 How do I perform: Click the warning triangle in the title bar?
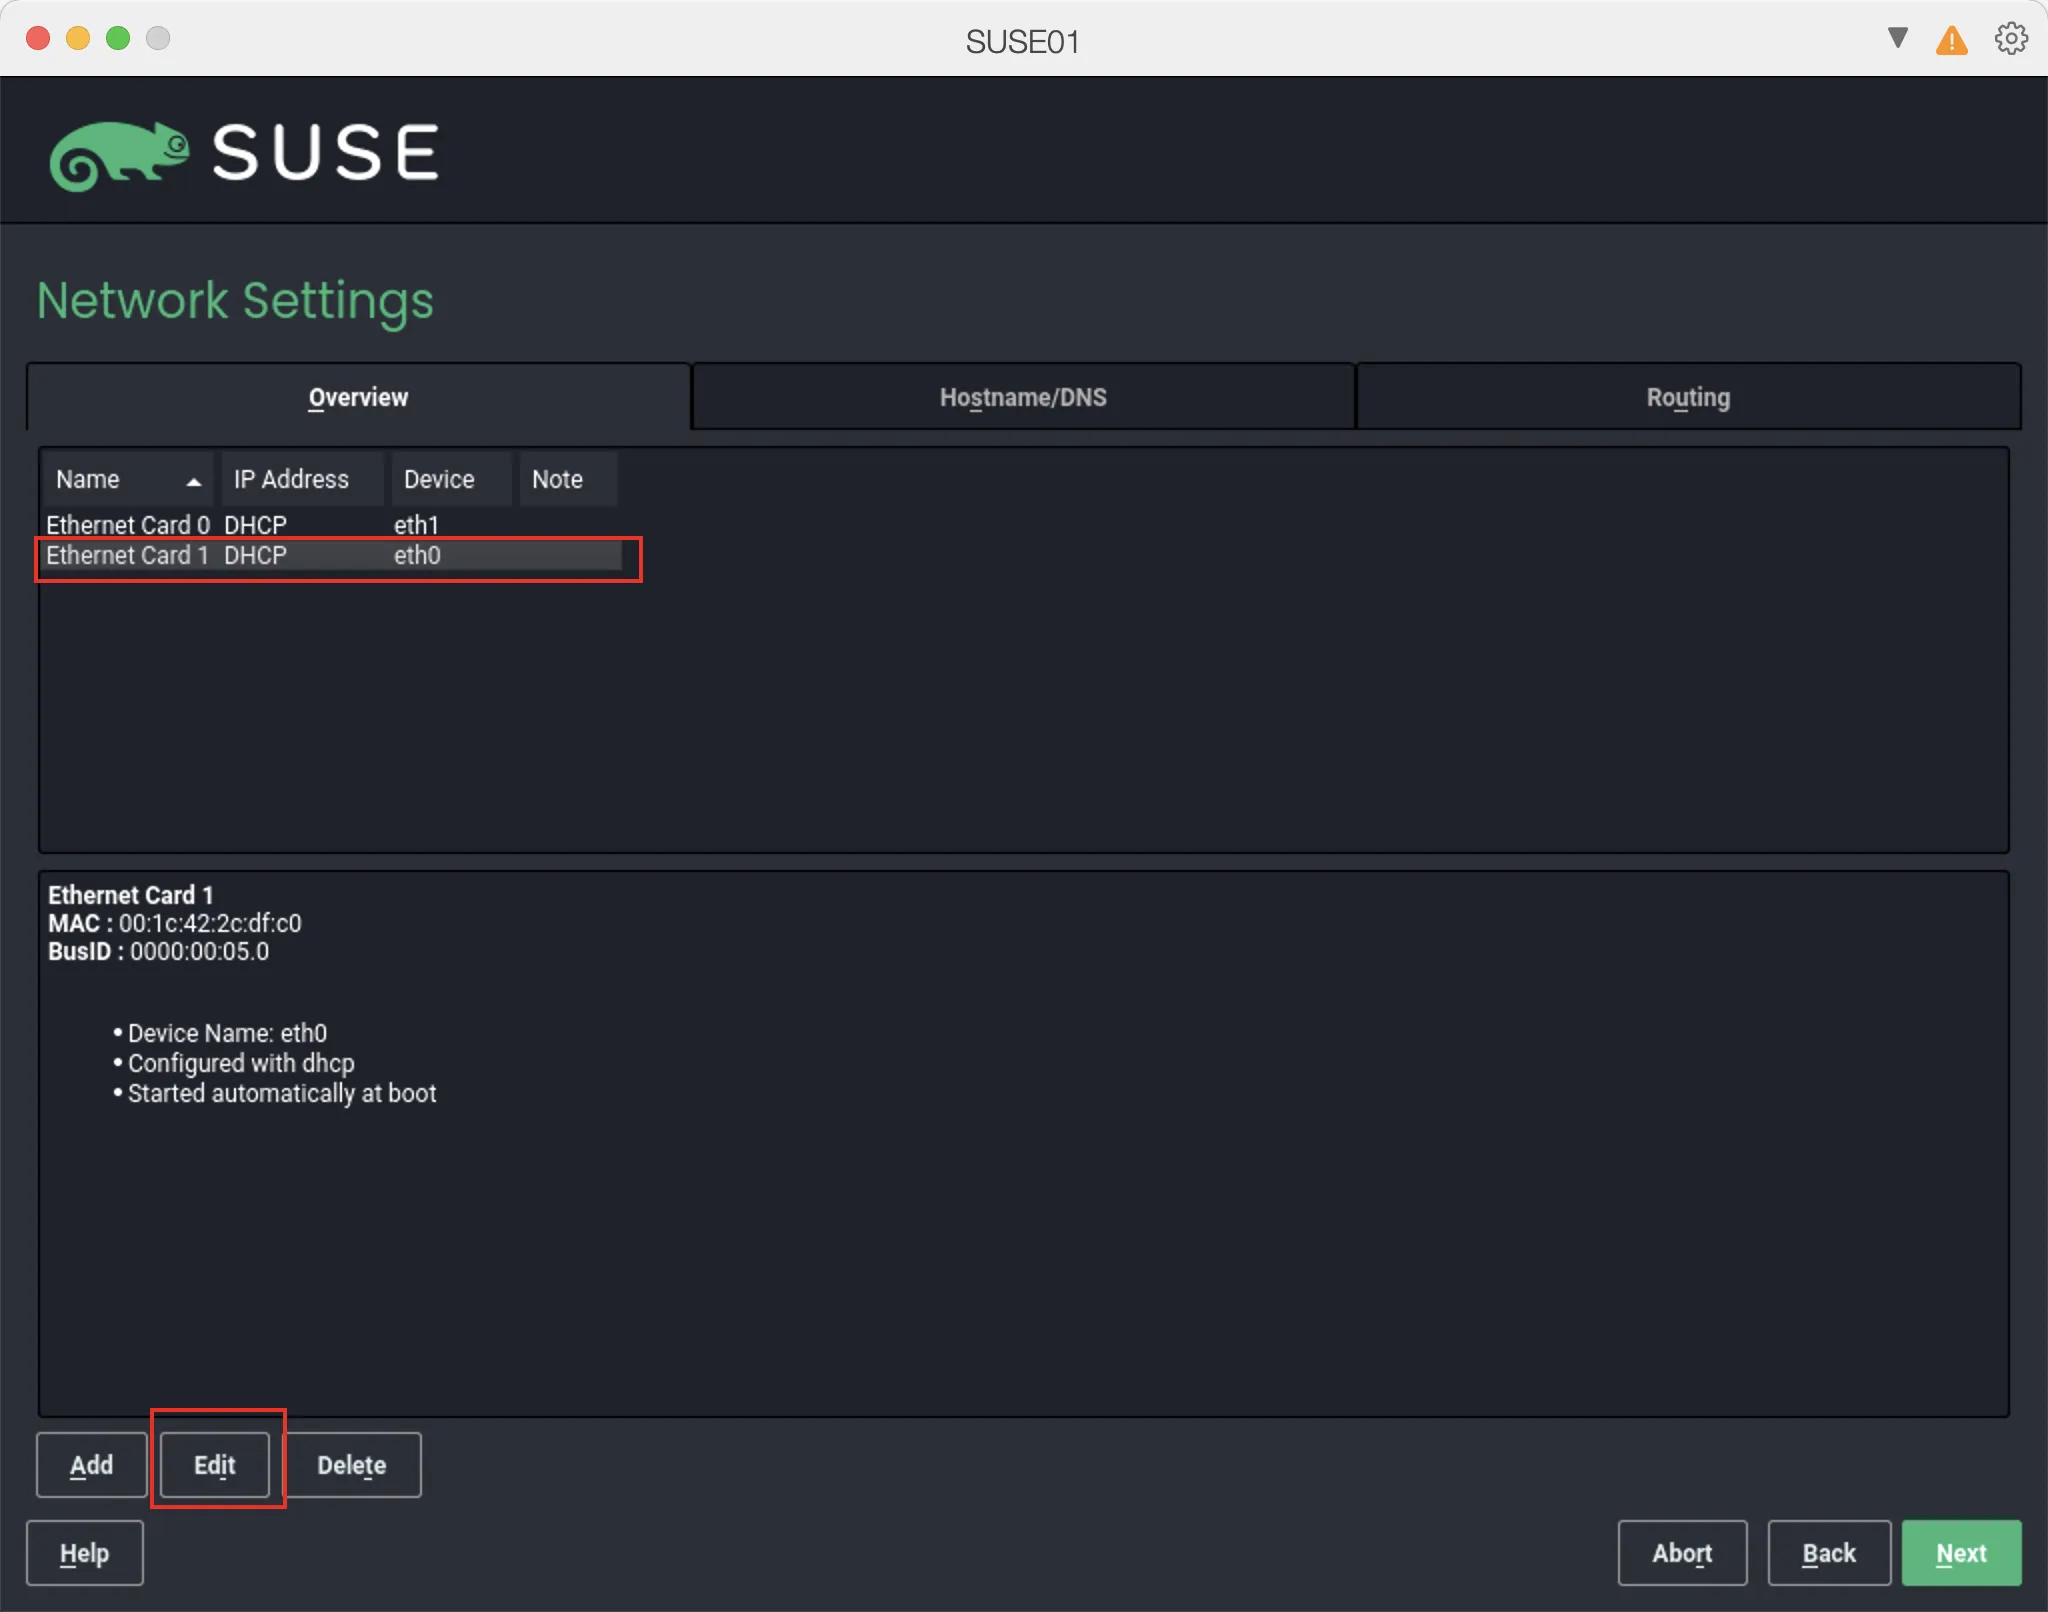pyautogui.click(x=1951, y=40)
